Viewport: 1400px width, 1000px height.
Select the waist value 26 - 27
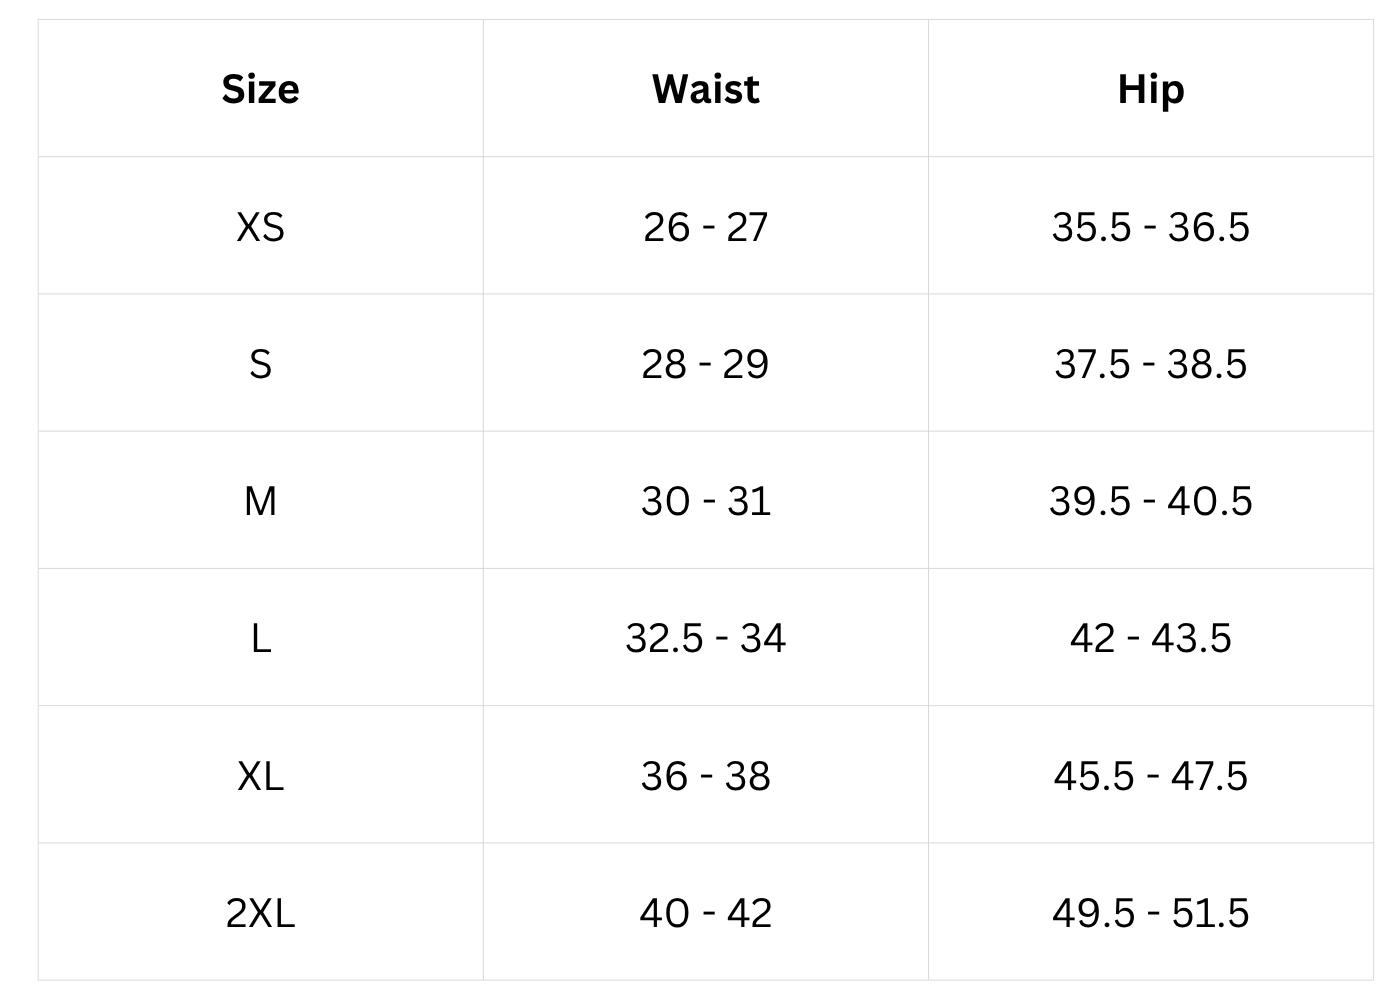click(705, 227)
